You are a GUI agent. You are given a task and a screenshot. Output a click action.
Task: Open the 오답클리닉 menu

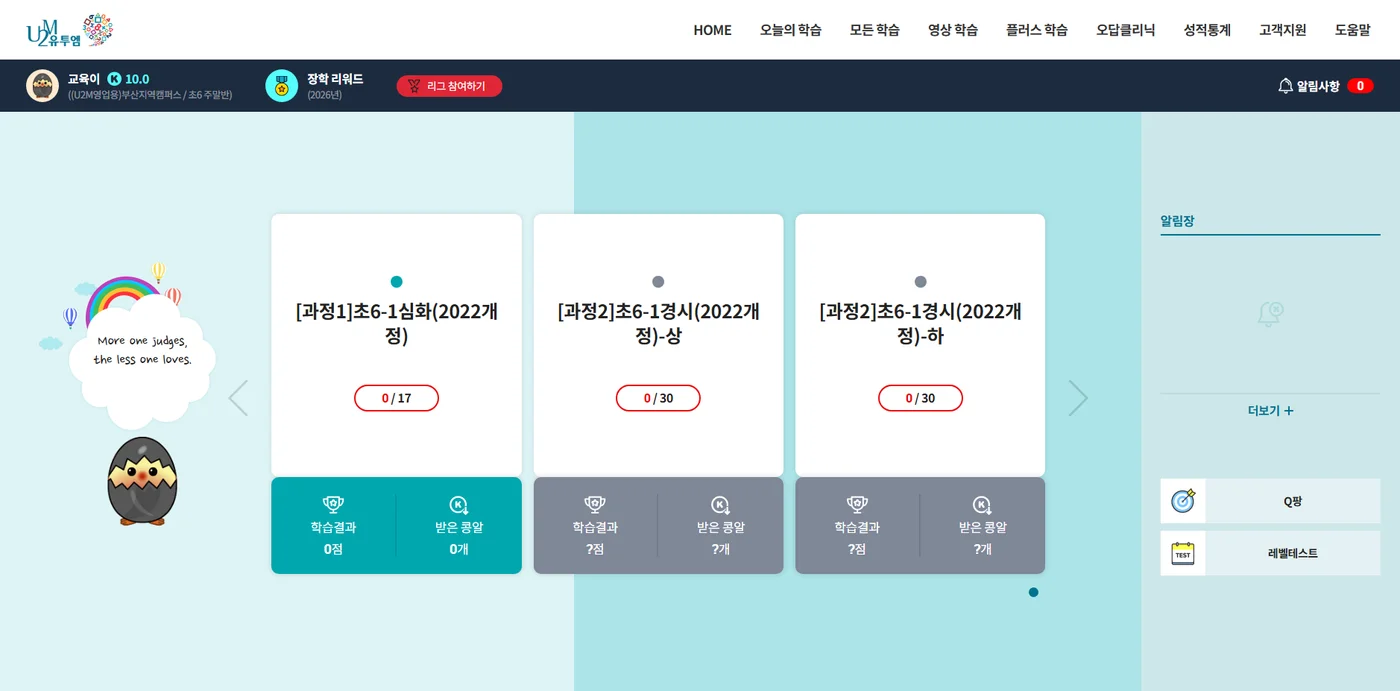point(1125,30)
